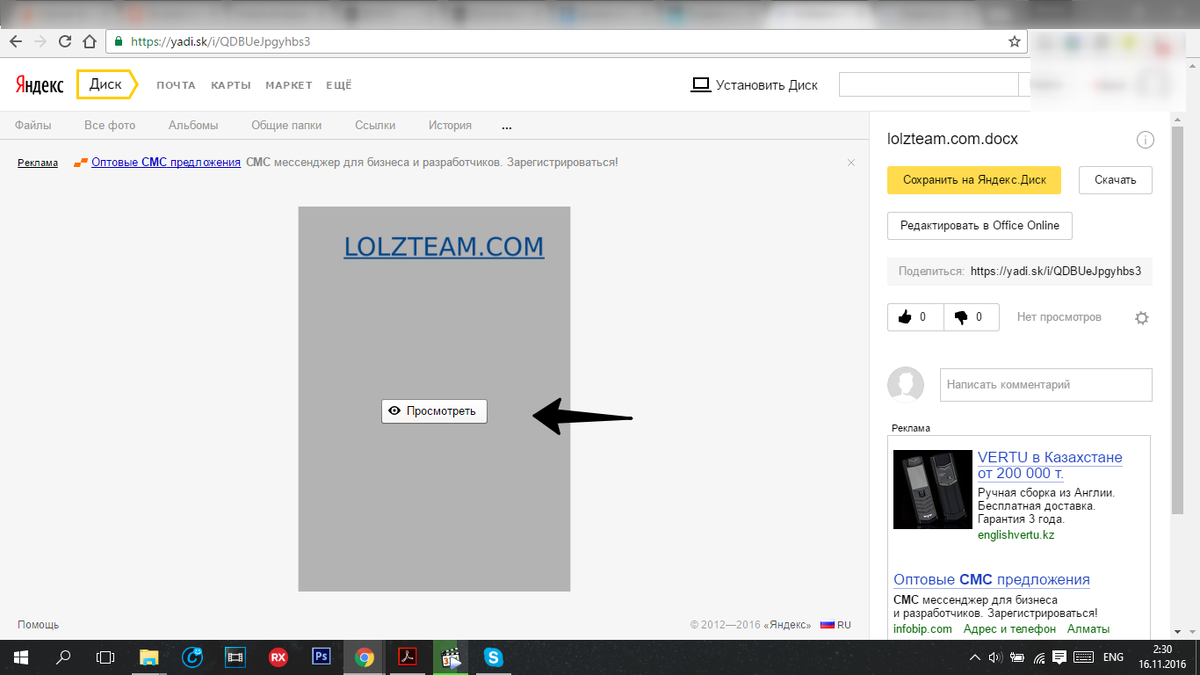Click the browser back arrow

point(16,42)
